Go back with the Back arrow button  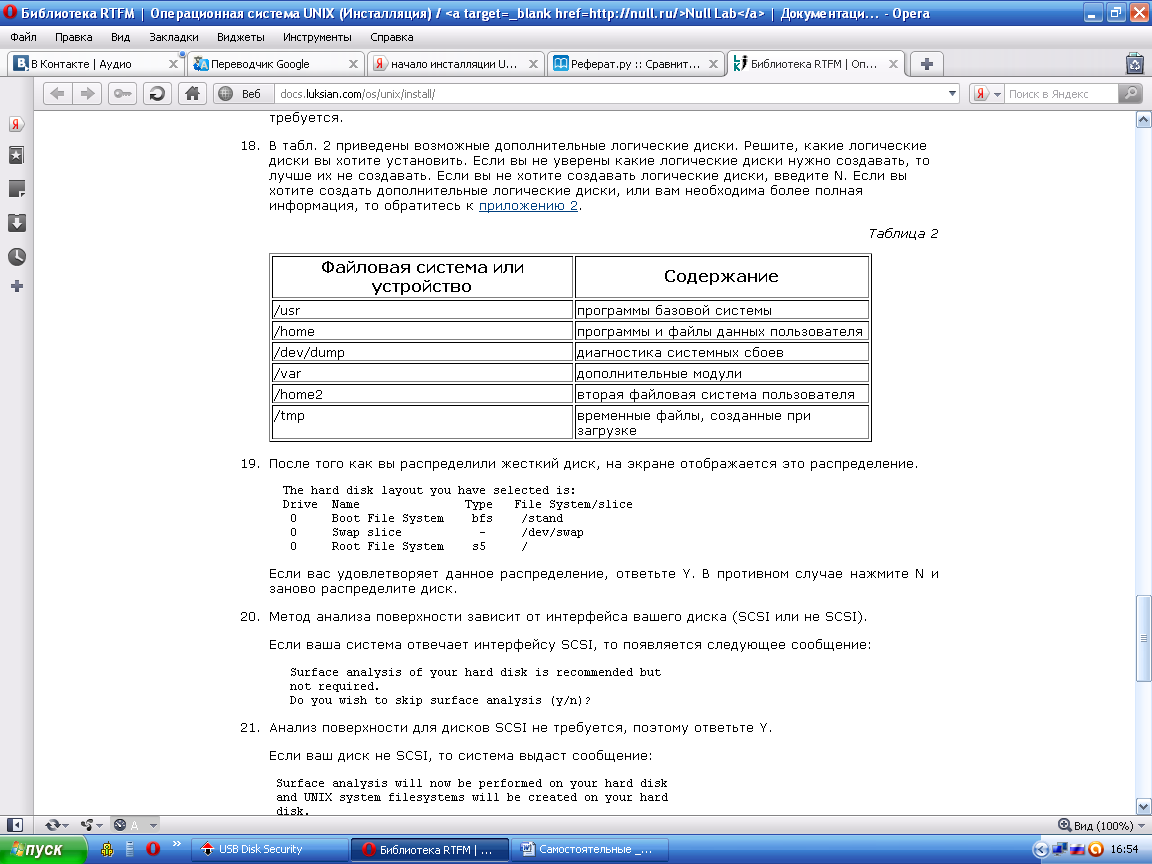pos(57,93)
